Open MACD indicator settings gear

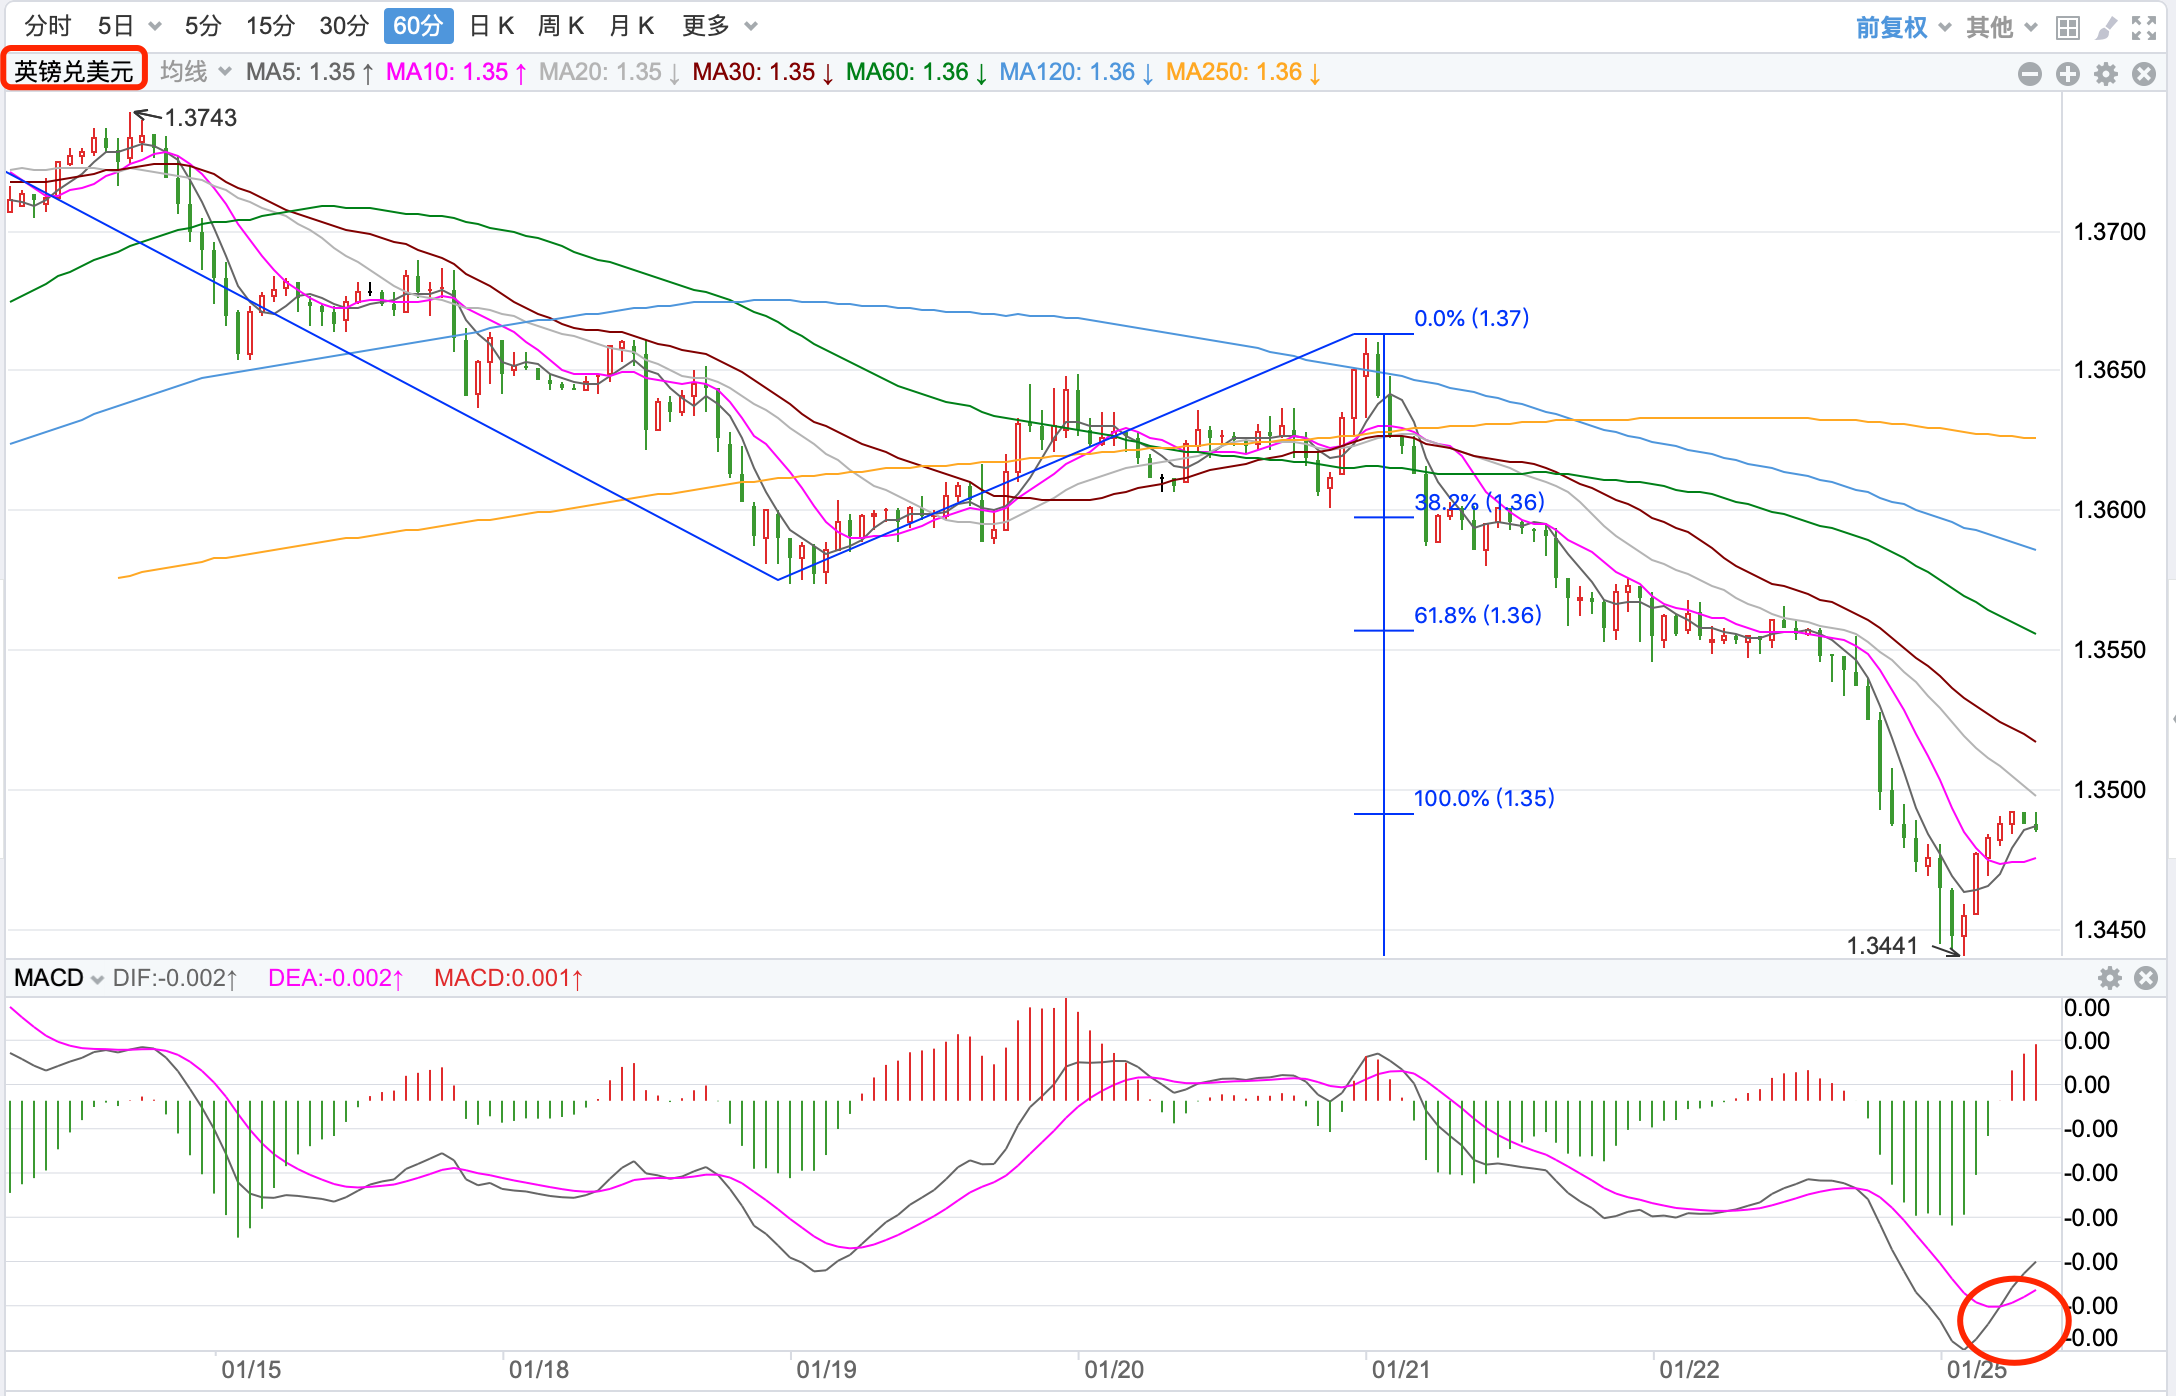2109,977
